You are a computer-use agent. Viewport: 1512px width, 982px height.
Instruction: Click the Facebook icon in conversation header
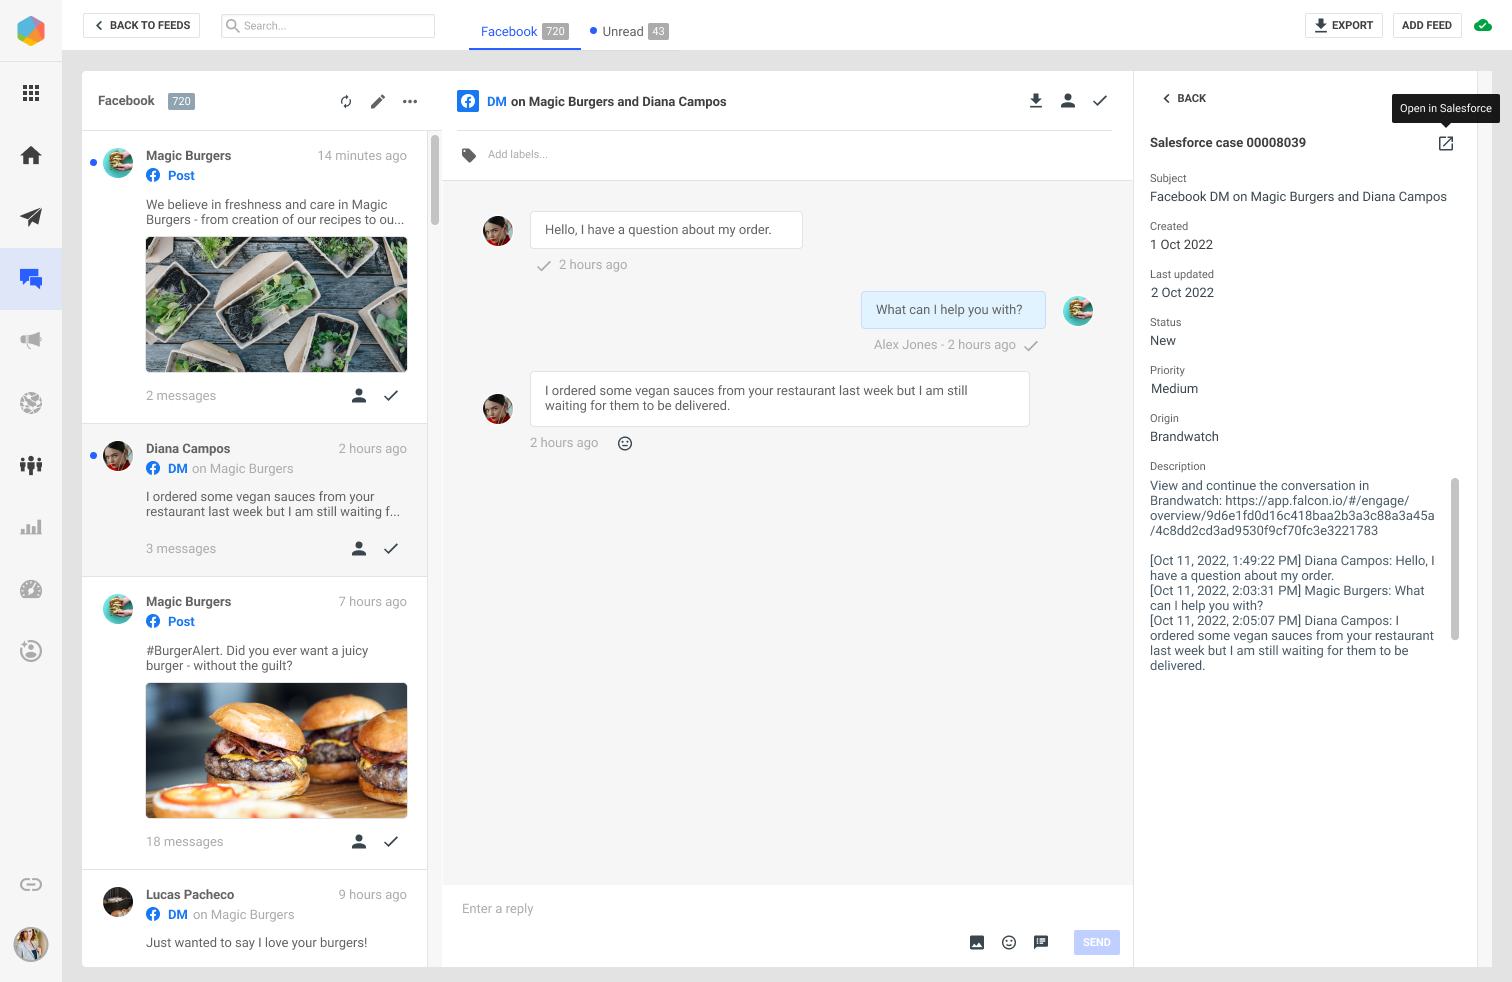coord(468,101)
